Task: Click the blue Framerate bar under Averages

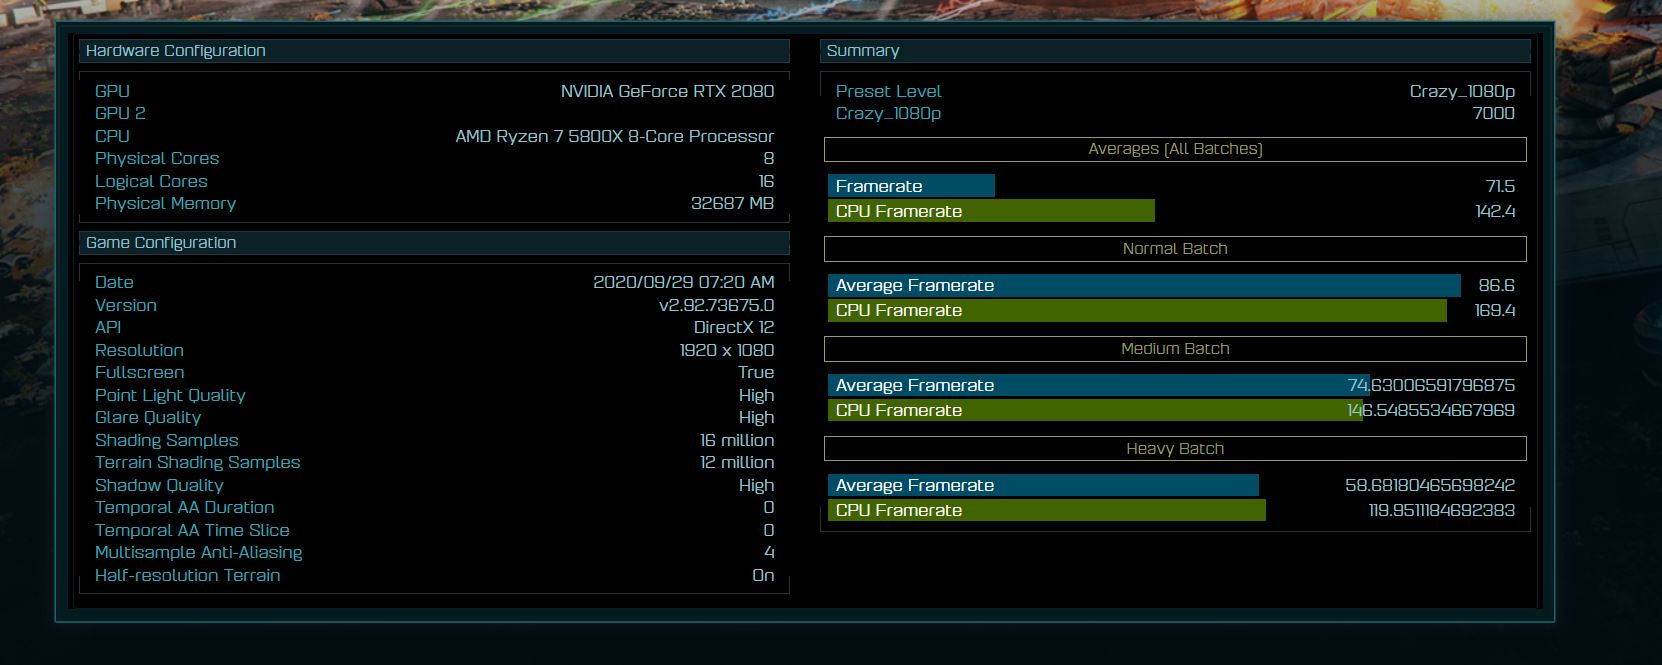Action: 911,186
